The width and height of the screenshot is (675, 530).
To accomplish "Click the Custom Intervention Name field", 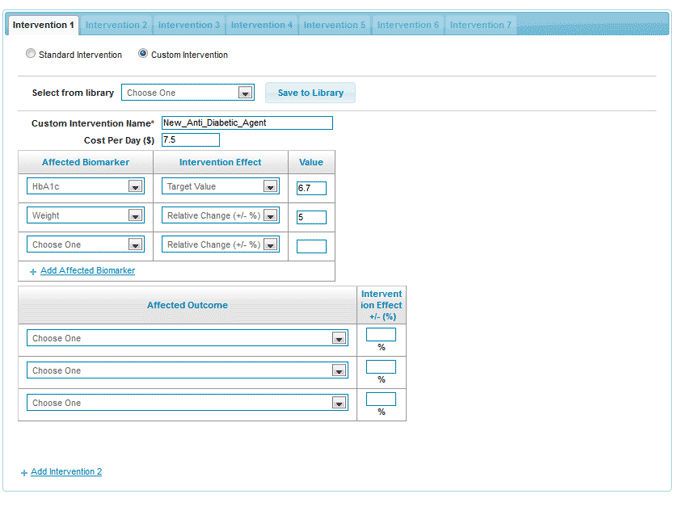I will [246, 123].
